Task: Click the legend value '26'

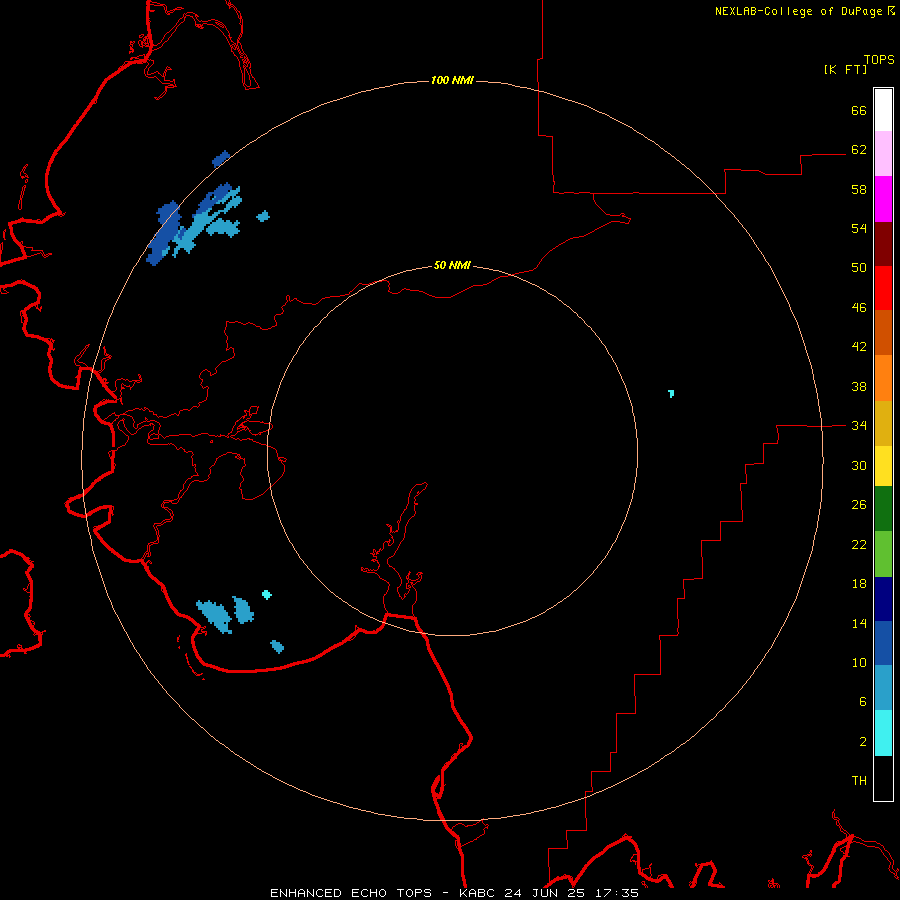Action: 859,505
